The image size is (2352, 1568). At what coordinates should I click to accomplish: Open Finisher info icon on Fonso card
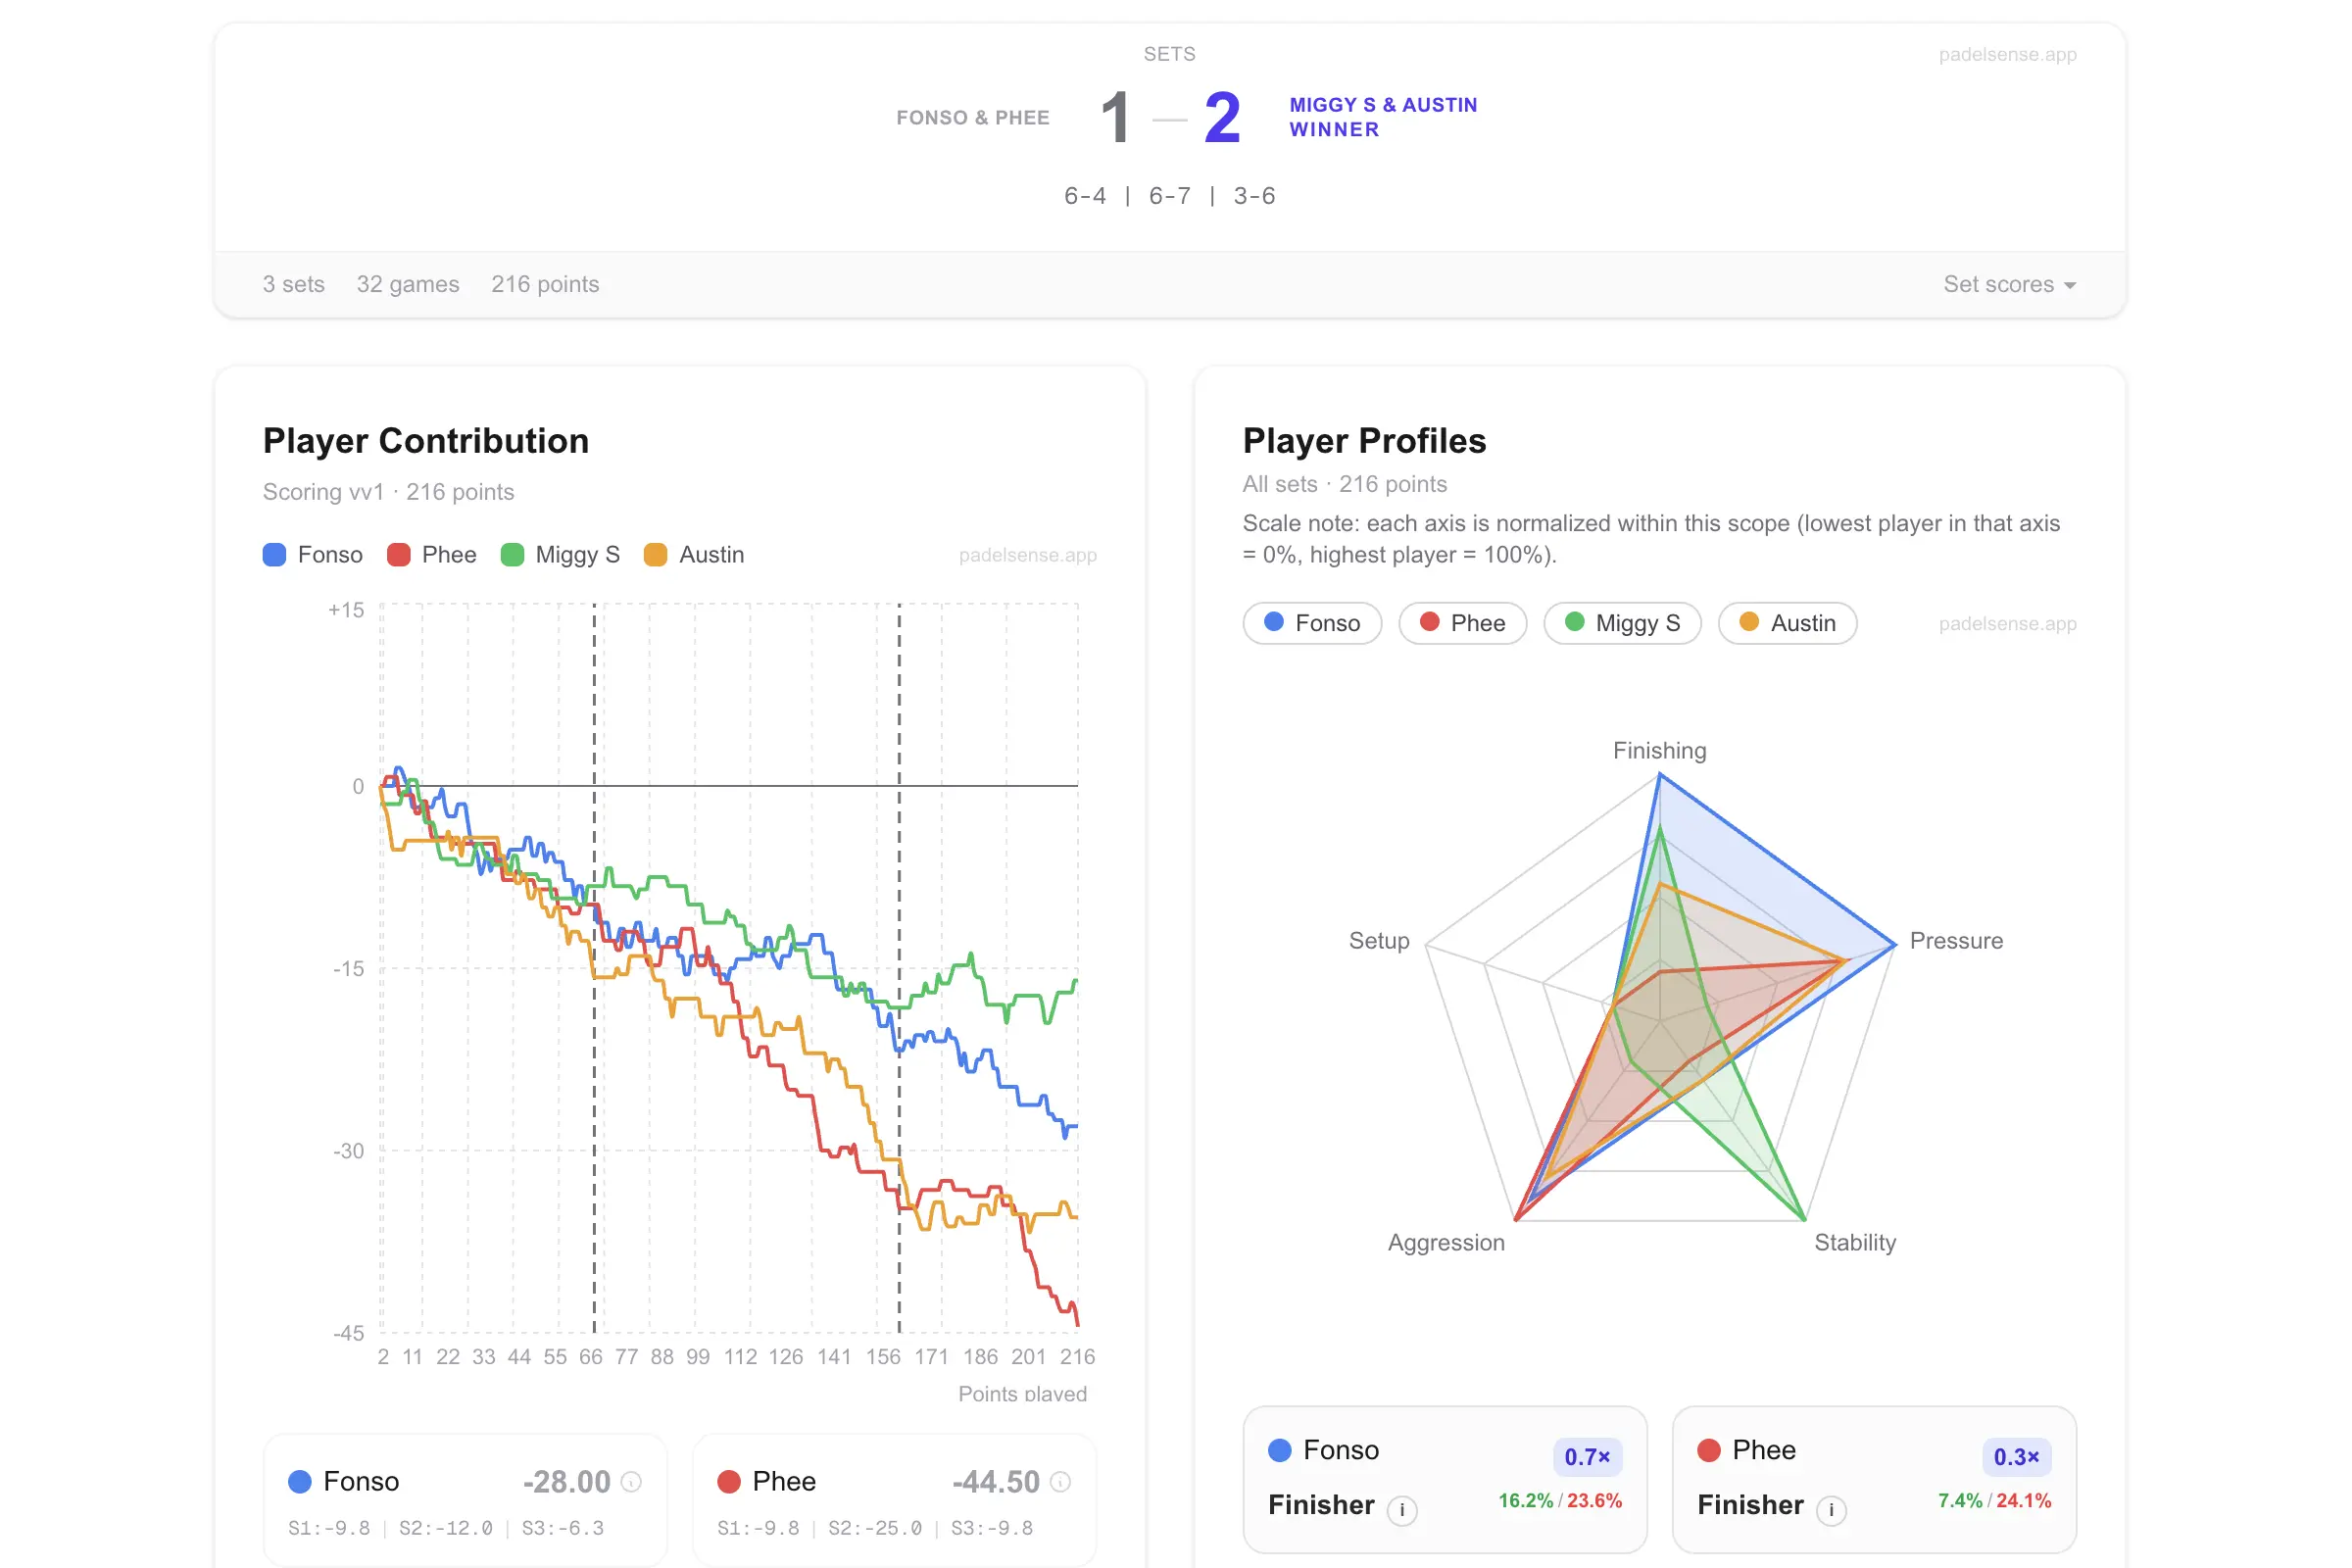[1402, 1510]
